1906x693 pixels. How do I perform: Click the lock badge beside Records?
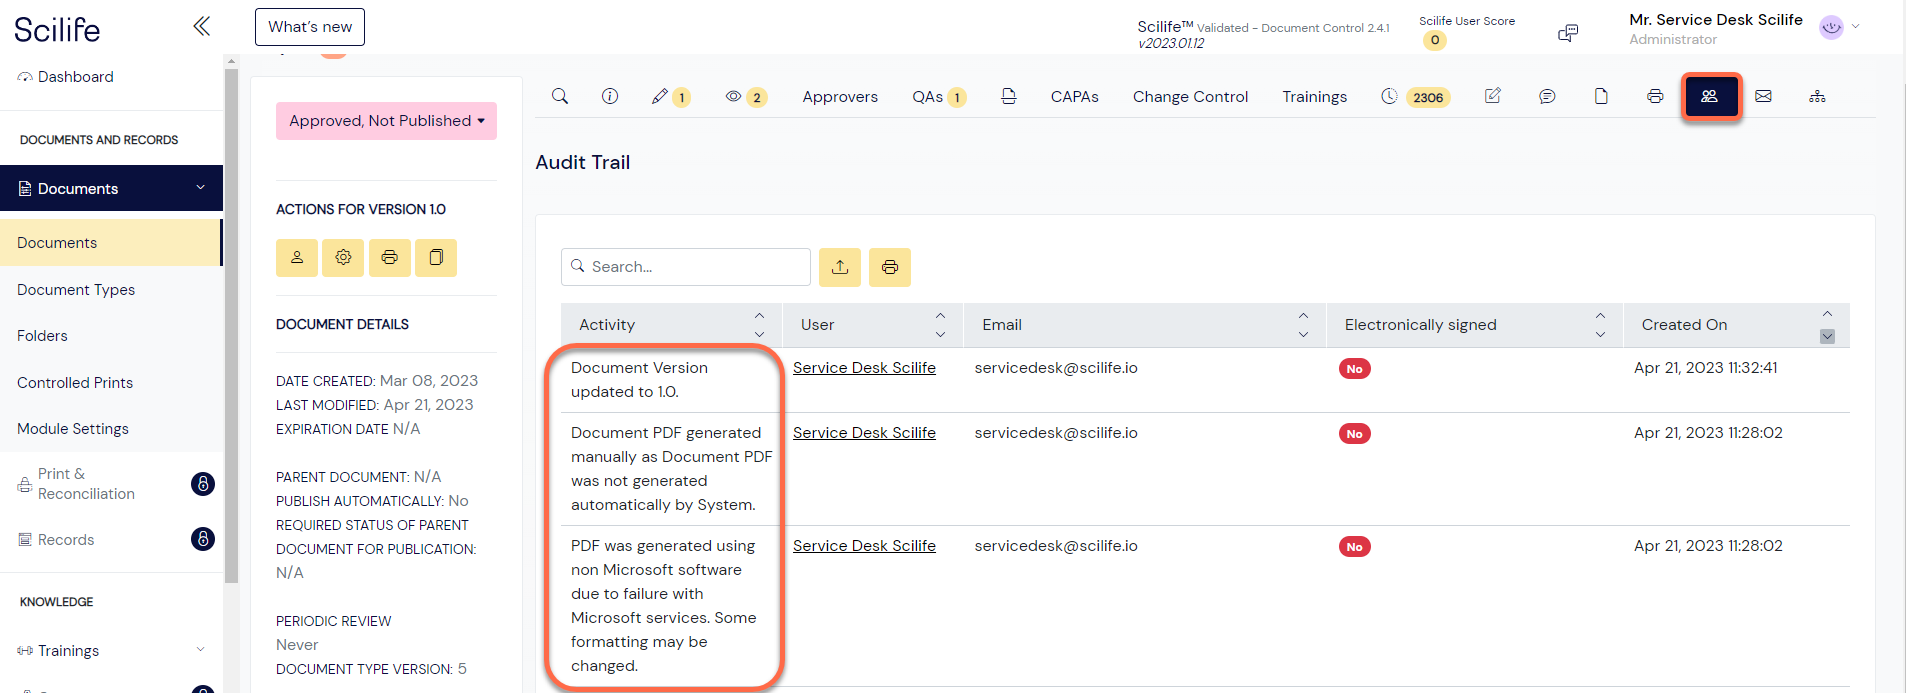(x=203, y=539)
